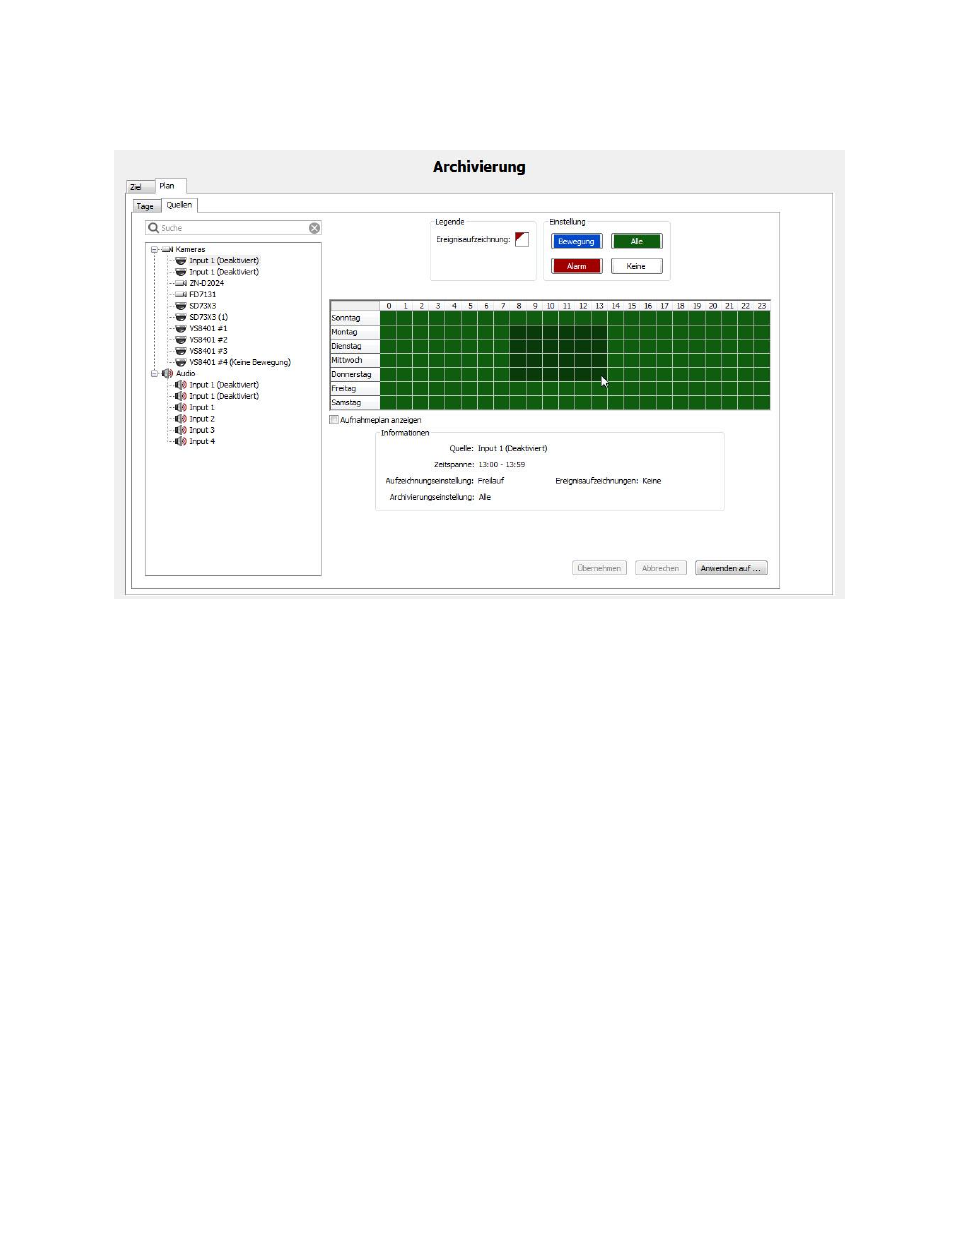Image resolution: width=954 pixels, height=1235 pixels.
Task: Click the Aufzeichnungseinstellung value Freilauf
Action: coord(491,481)
